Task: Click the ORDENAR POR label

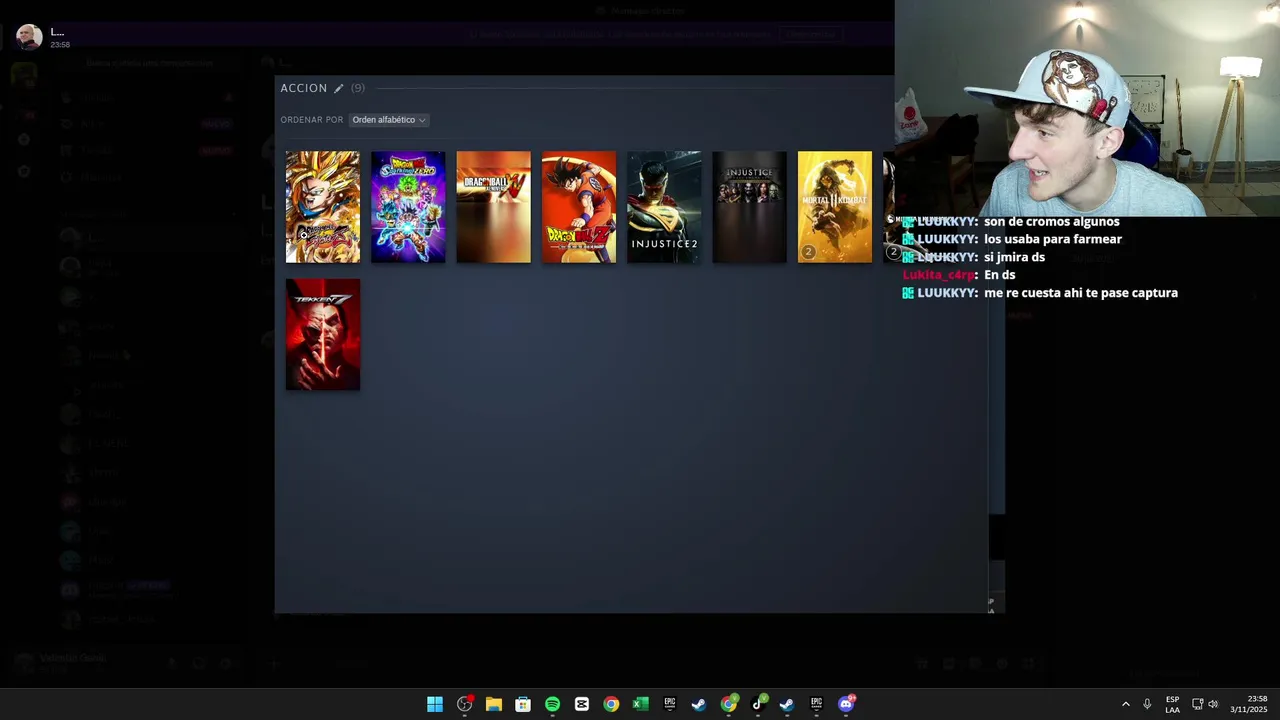Action: click(x=311, y=120)
